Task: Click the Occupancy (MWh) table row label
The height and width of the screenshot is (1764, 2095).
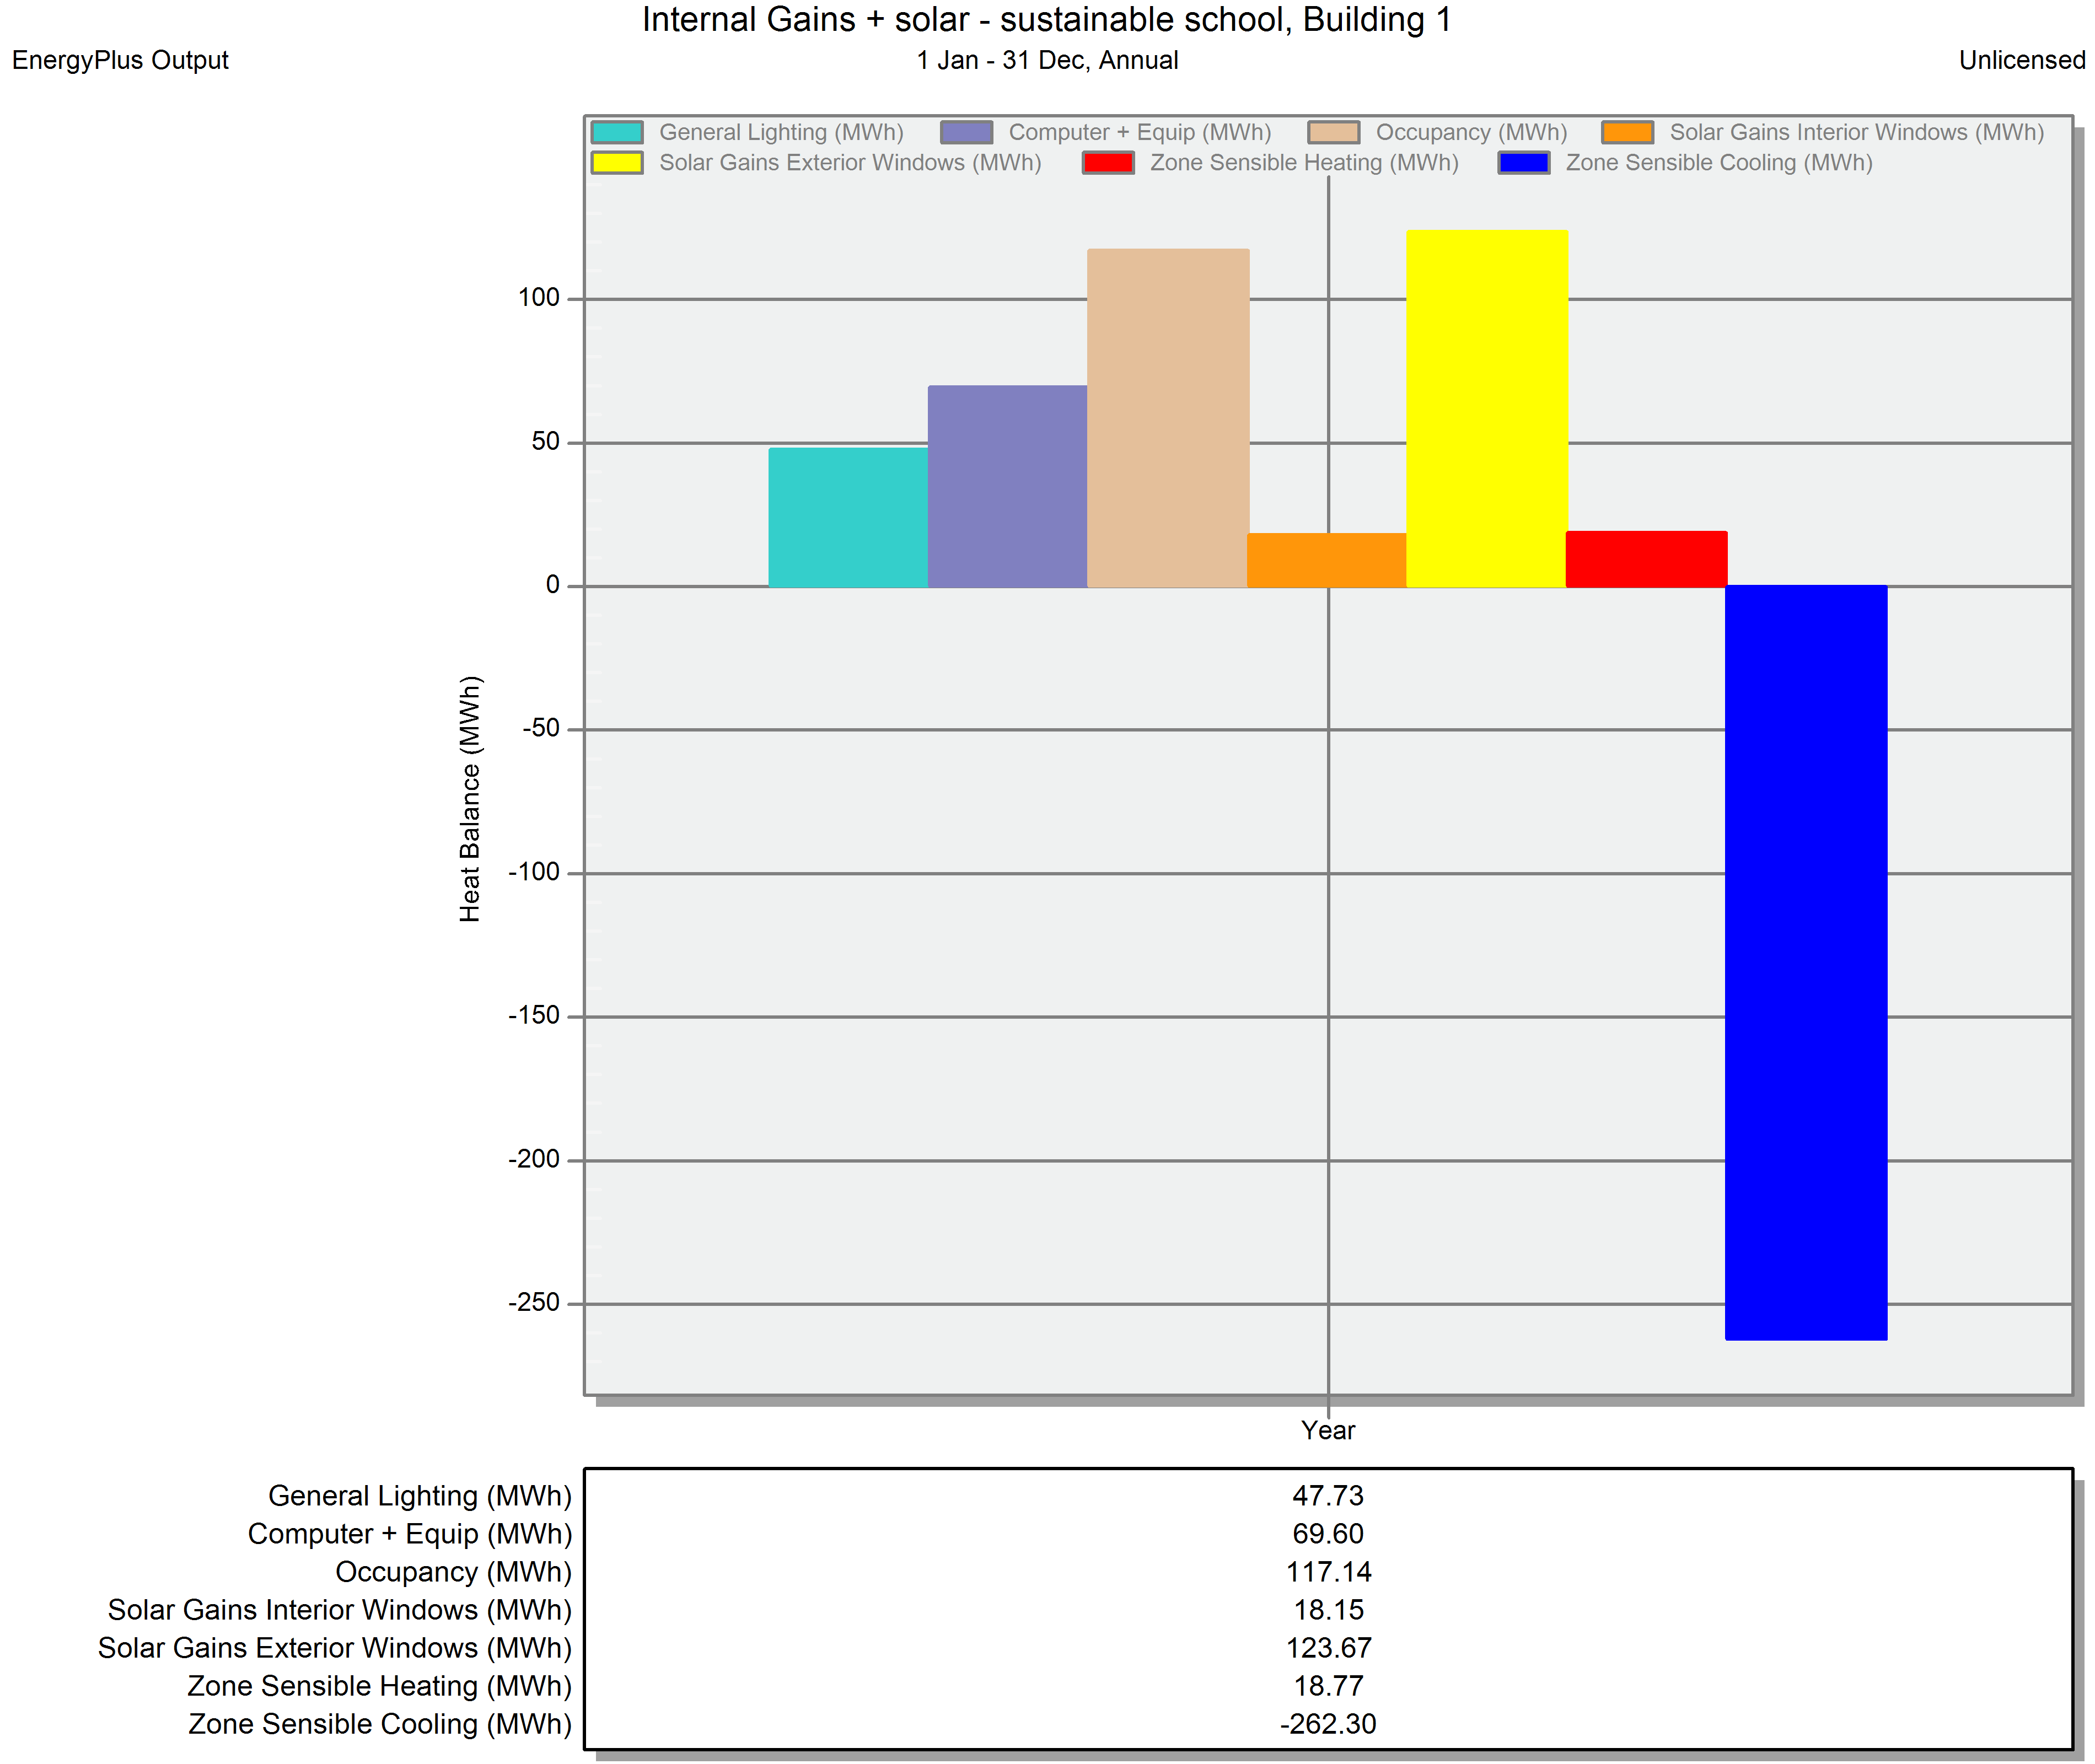Action: pos(454,1572)
